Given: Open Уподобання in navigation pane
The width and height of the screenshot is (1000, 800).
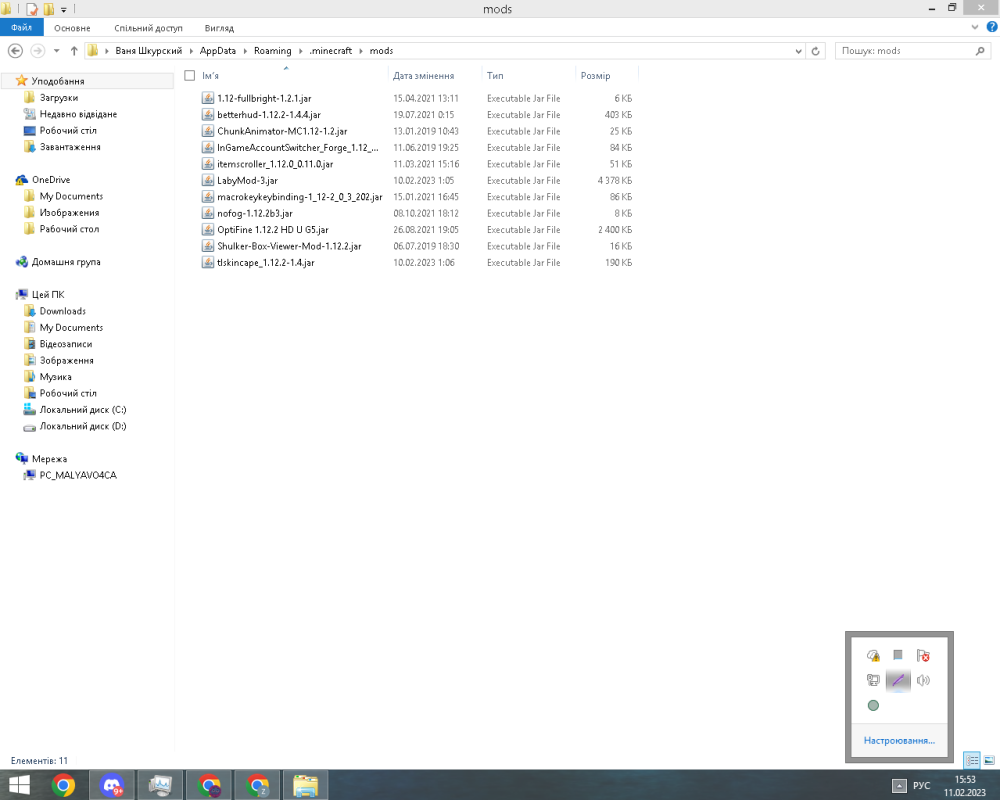Looking at the screenshot, I should coord(57,81).
